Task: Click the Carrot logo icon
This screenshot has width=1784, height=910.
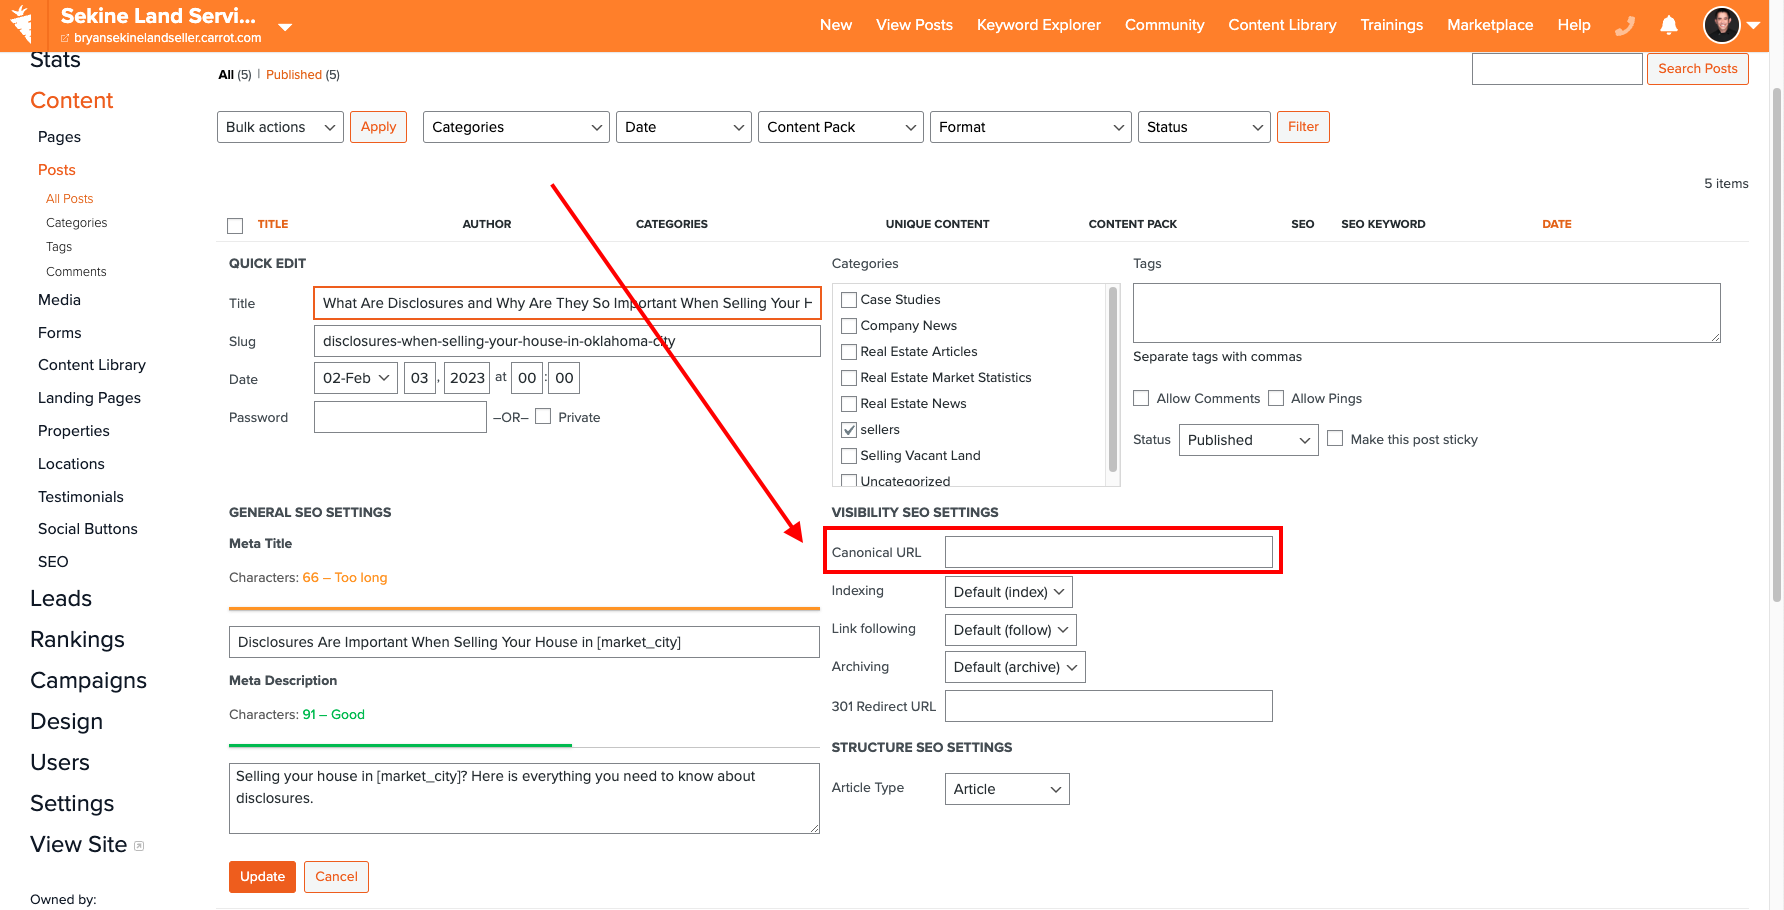Action: (x=21, y=24)
